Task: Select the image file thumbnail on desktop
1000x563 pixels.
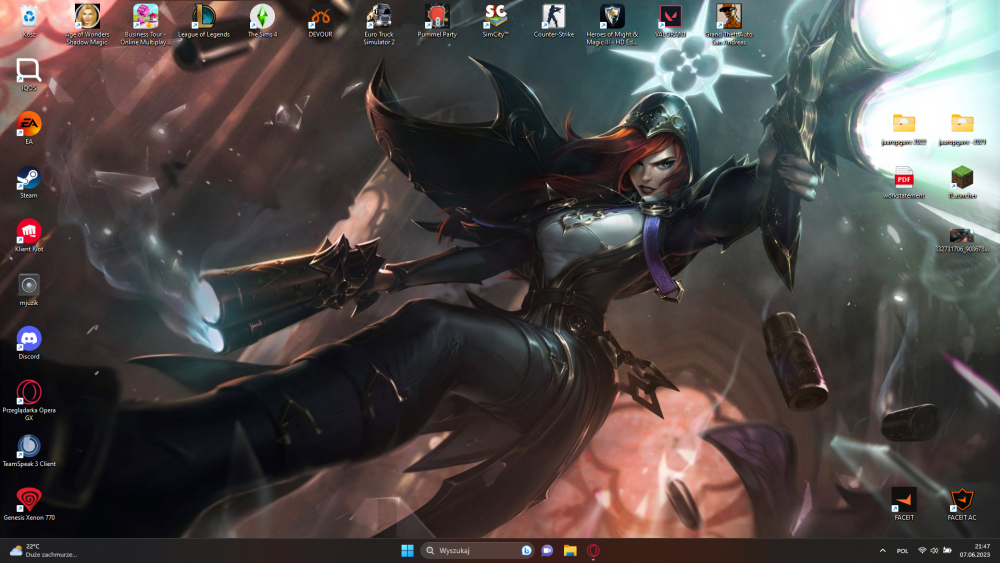Action: (x=962, y=240)
